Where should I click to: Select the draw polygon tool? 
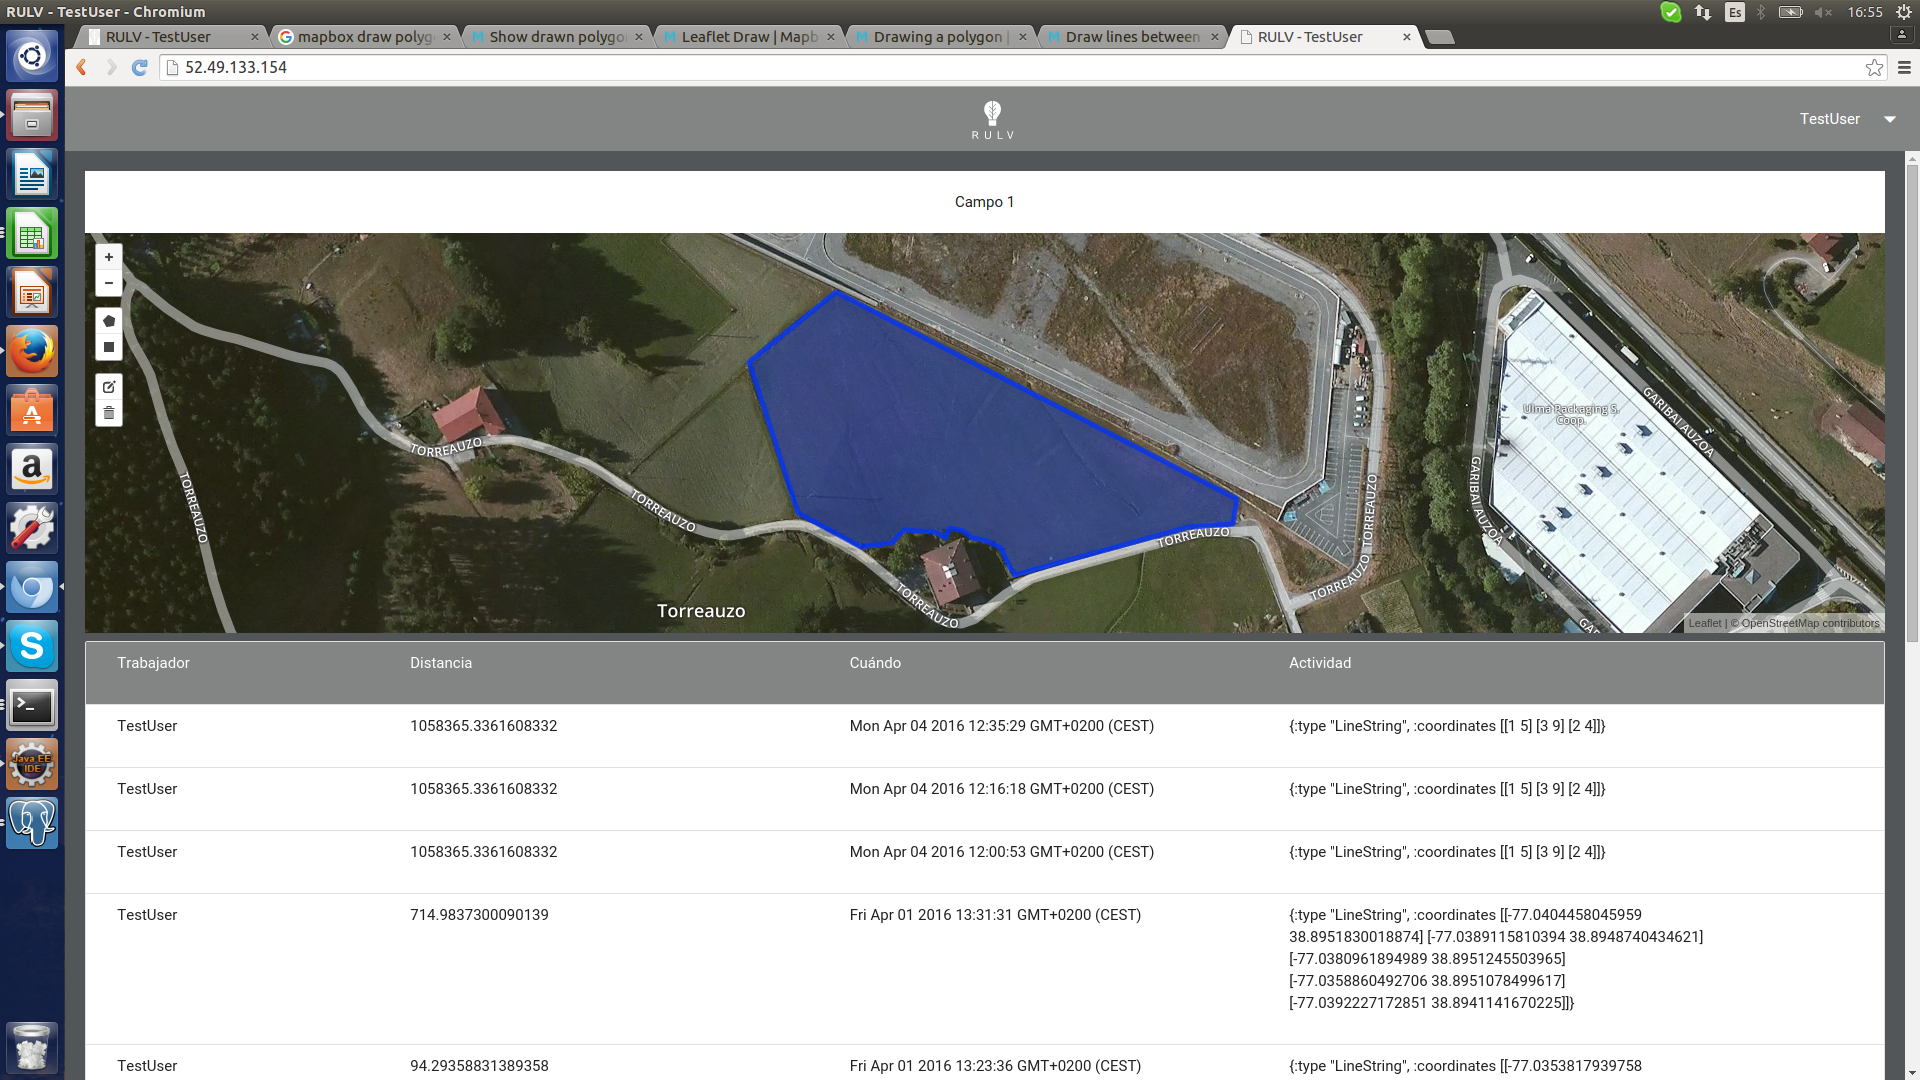tap(109, 321)
